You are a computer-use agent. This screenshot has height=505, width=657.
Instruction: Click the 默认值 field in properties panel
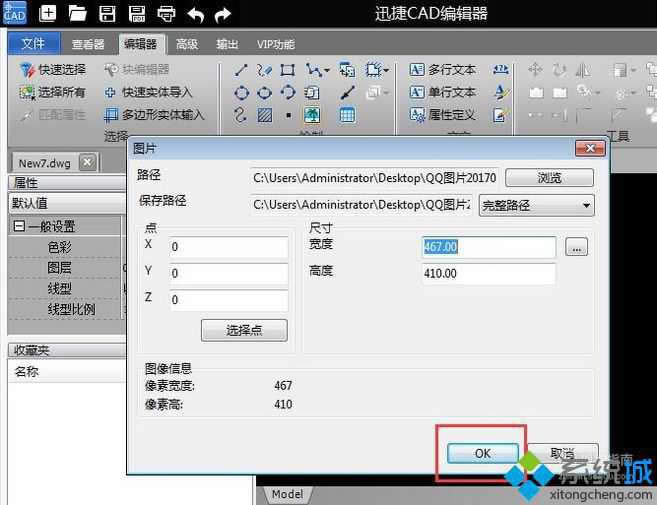click(67, 204)
